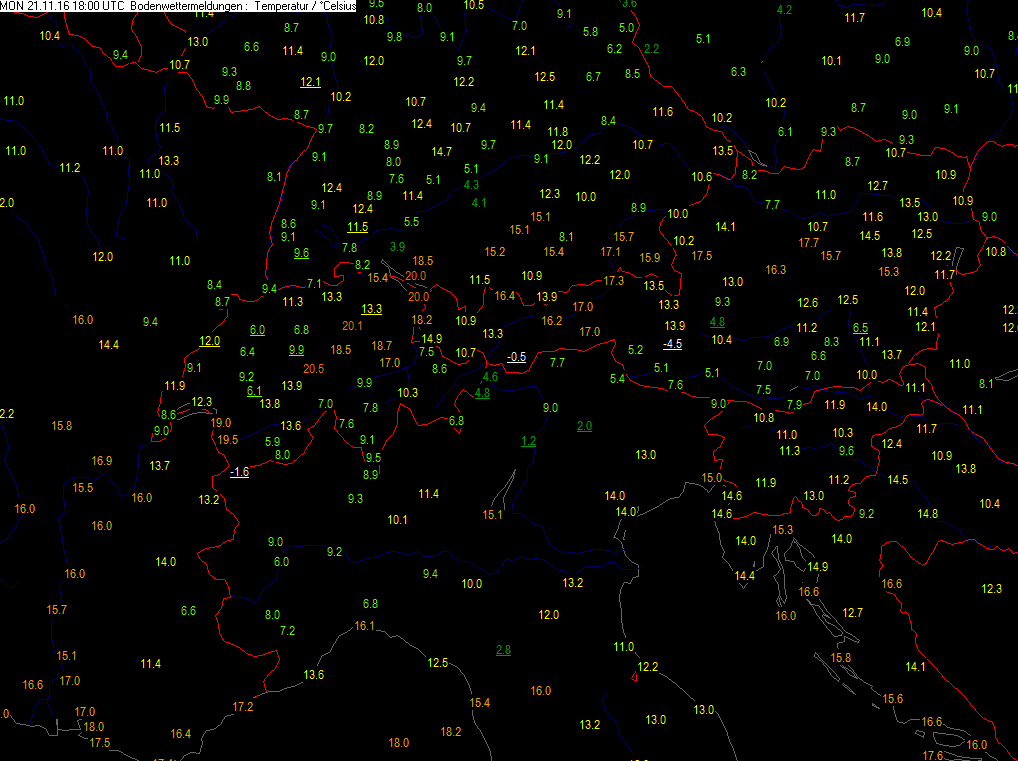This screenshot has width=1018, height=761.
Task: Click the green 6.4 value
Action: (x=247, y=352)
